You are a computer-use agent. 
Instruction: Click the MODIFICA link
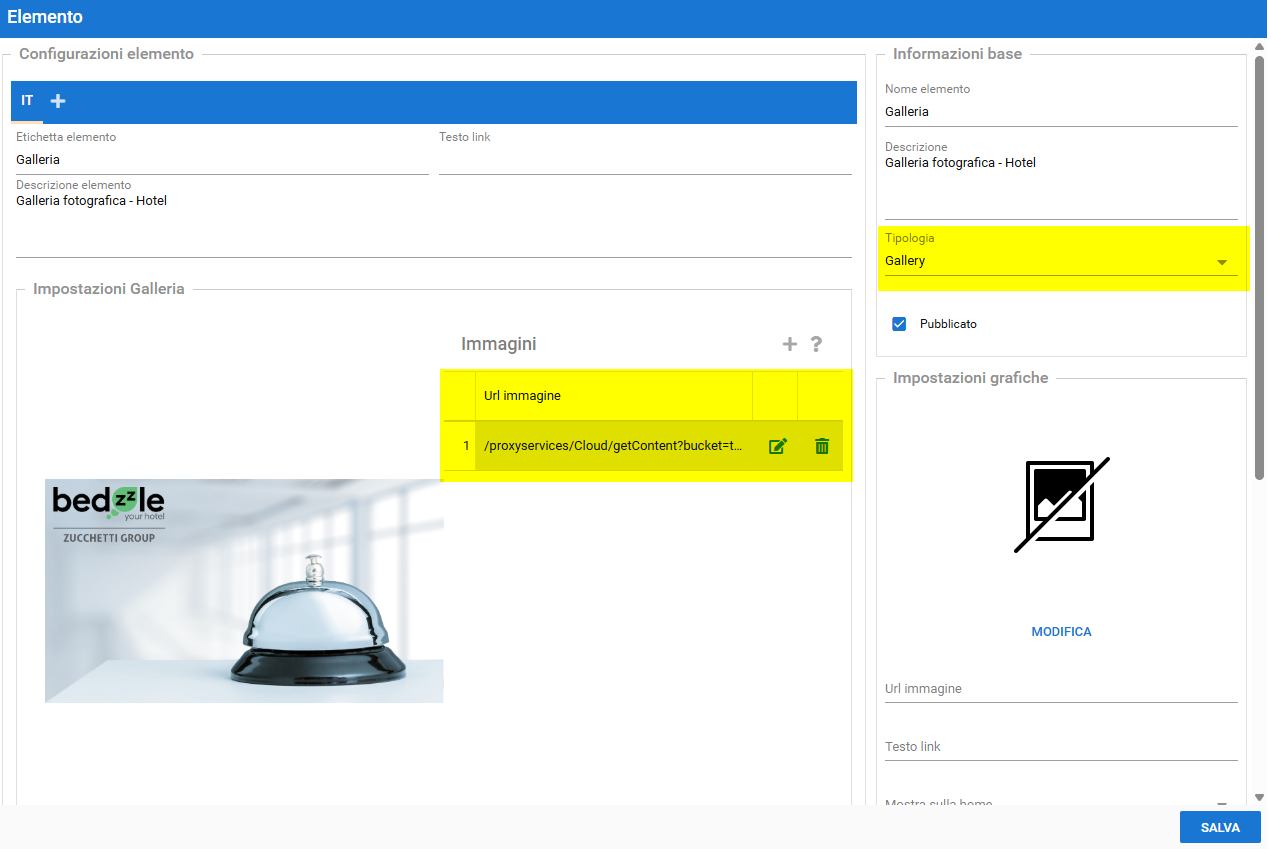point(1061,632)
